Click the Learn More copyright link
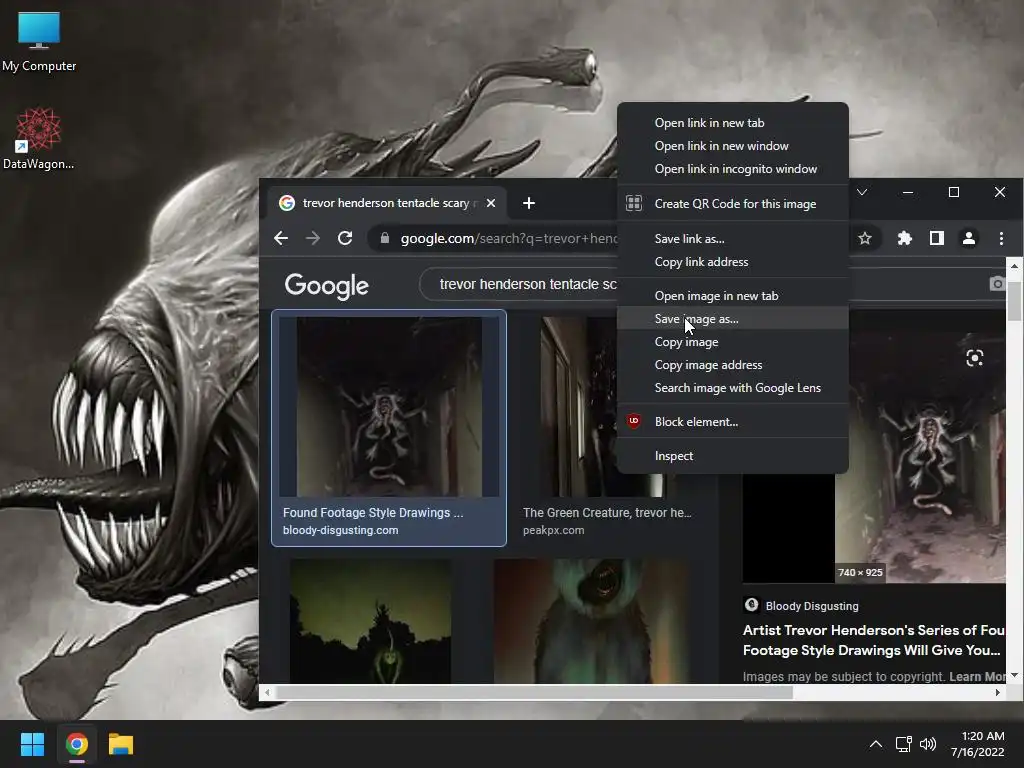This screenshot has width=1024, height=768. pos(977,677)
